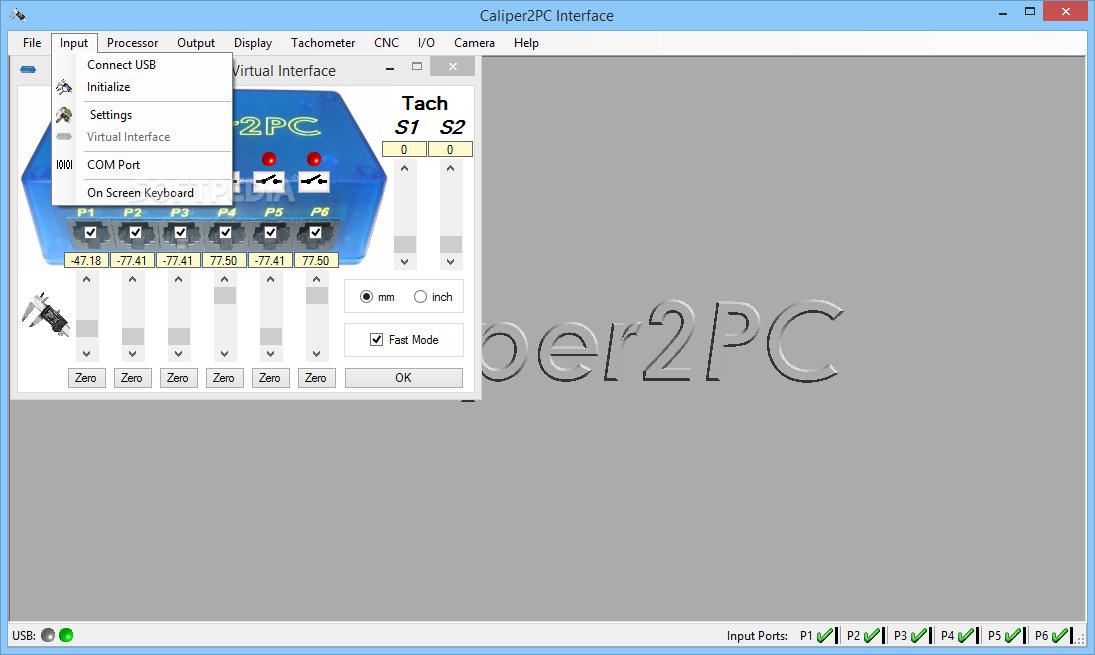Click OK in Virtual Interface
The image size is (1095, 655).
click(x=404, y=378)
